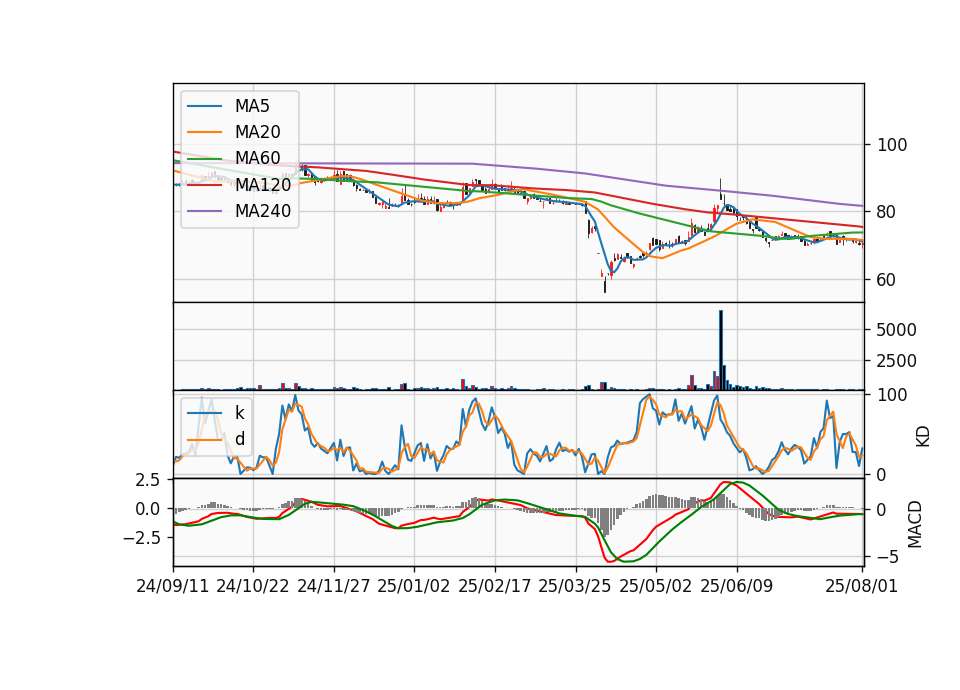Screen dimensions: 960x690
Task: Click the MA240 legend label
Action: point(263,211)
